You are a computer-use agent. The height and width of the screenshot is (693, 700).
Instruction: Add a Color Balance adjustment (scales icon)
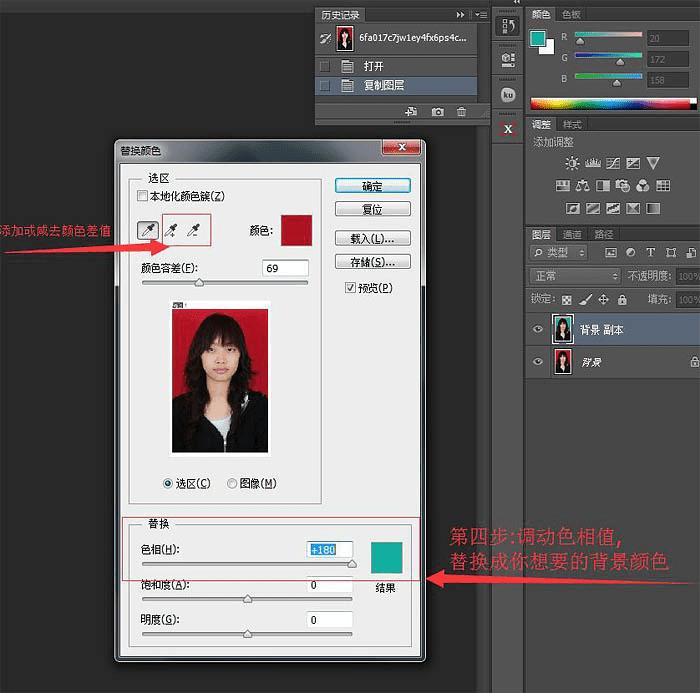tap(581, 186)
